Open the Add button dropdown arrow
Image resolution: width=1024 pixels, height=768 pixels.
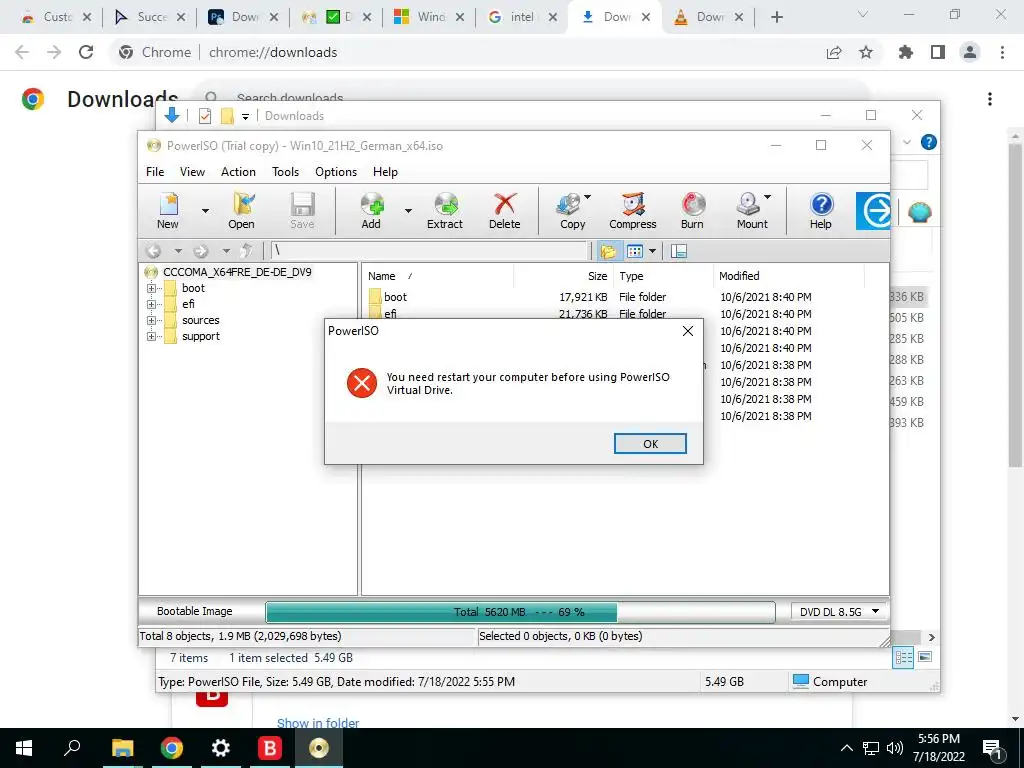[x=408, y=210]
